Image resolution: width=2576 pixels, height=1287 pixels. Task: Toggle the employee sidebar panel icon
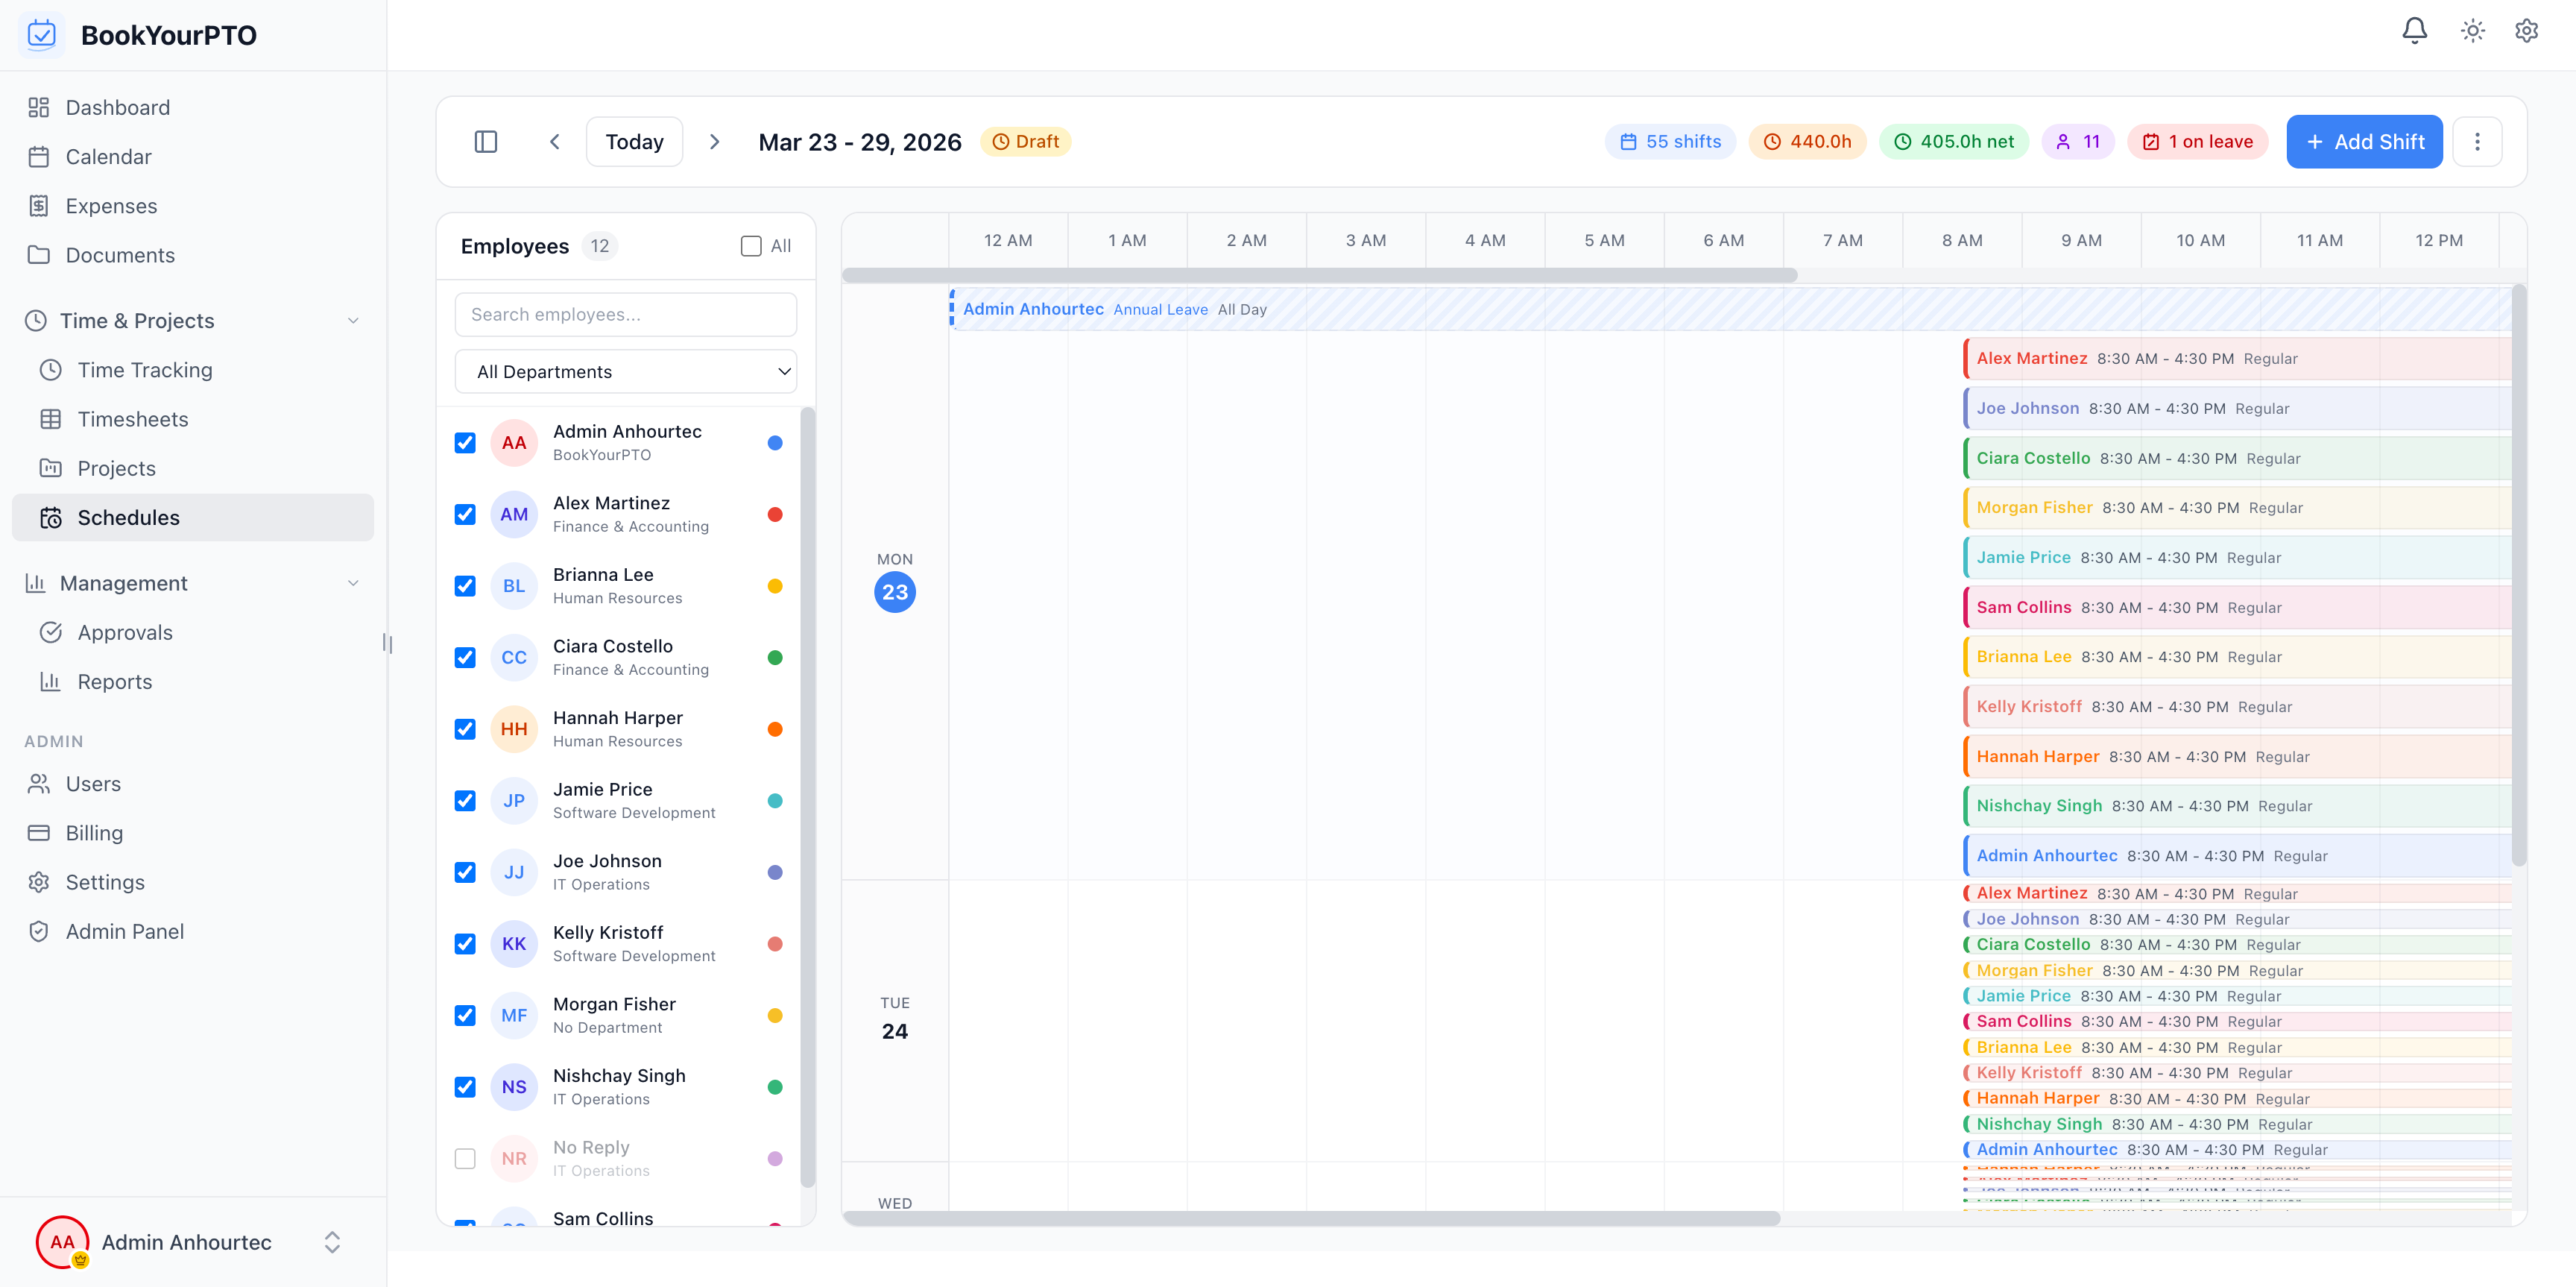[486, 142]
